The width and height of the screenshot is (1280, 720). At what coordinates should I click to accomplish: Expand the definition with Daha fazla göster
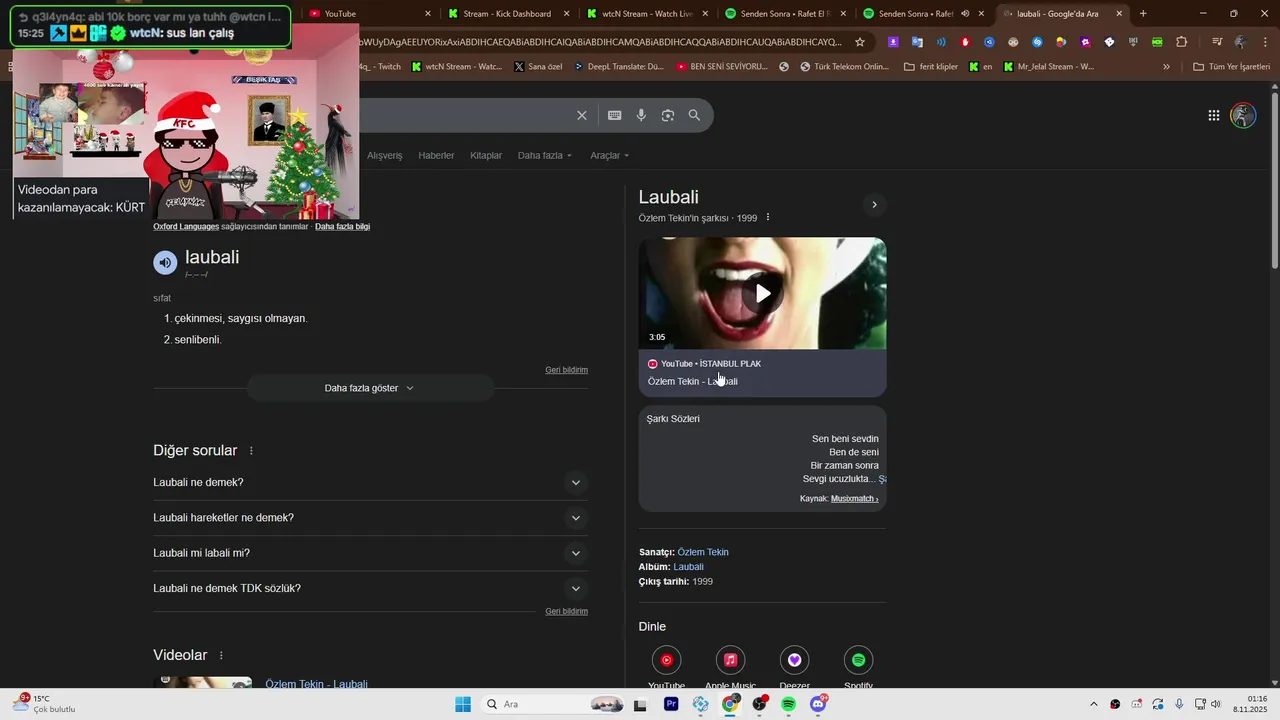369,388
